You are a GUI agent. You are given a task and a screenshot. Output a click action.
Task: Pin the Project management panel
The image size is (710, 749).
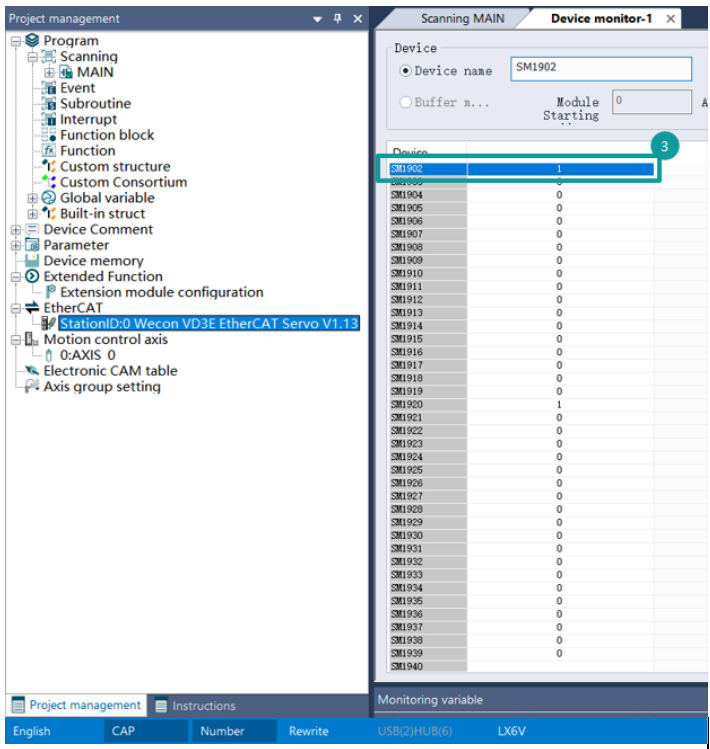click(338, 19)
